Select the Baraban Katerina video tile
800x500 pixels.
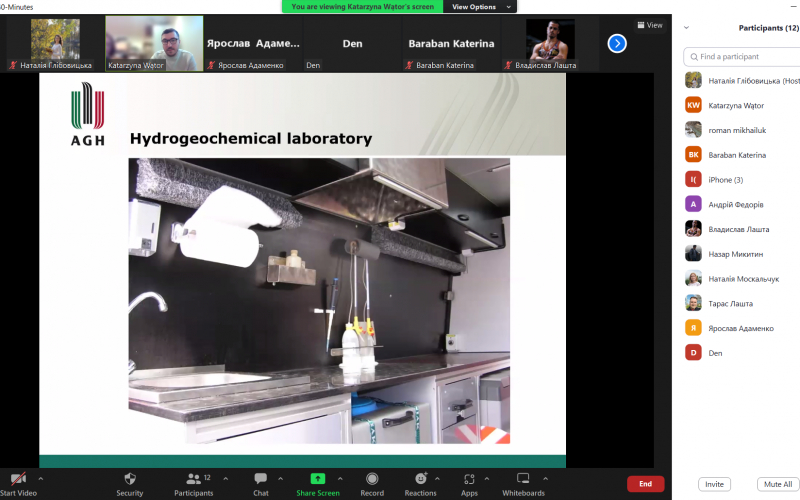click(451, 43)
